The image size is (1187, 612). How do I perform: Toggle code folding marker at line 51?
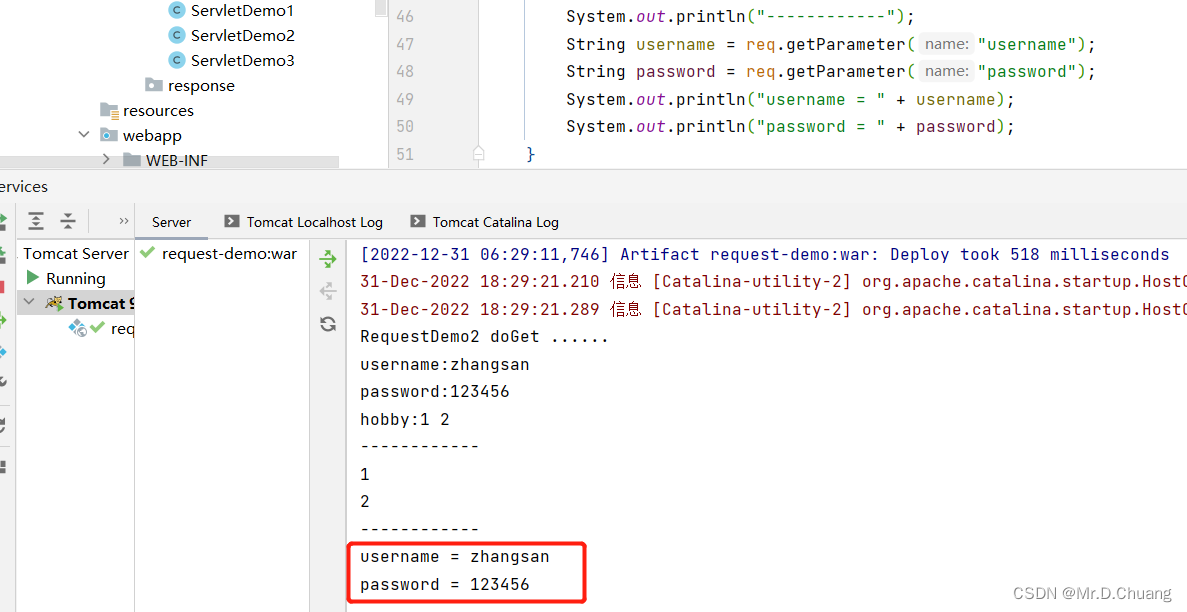coord(478,154)
